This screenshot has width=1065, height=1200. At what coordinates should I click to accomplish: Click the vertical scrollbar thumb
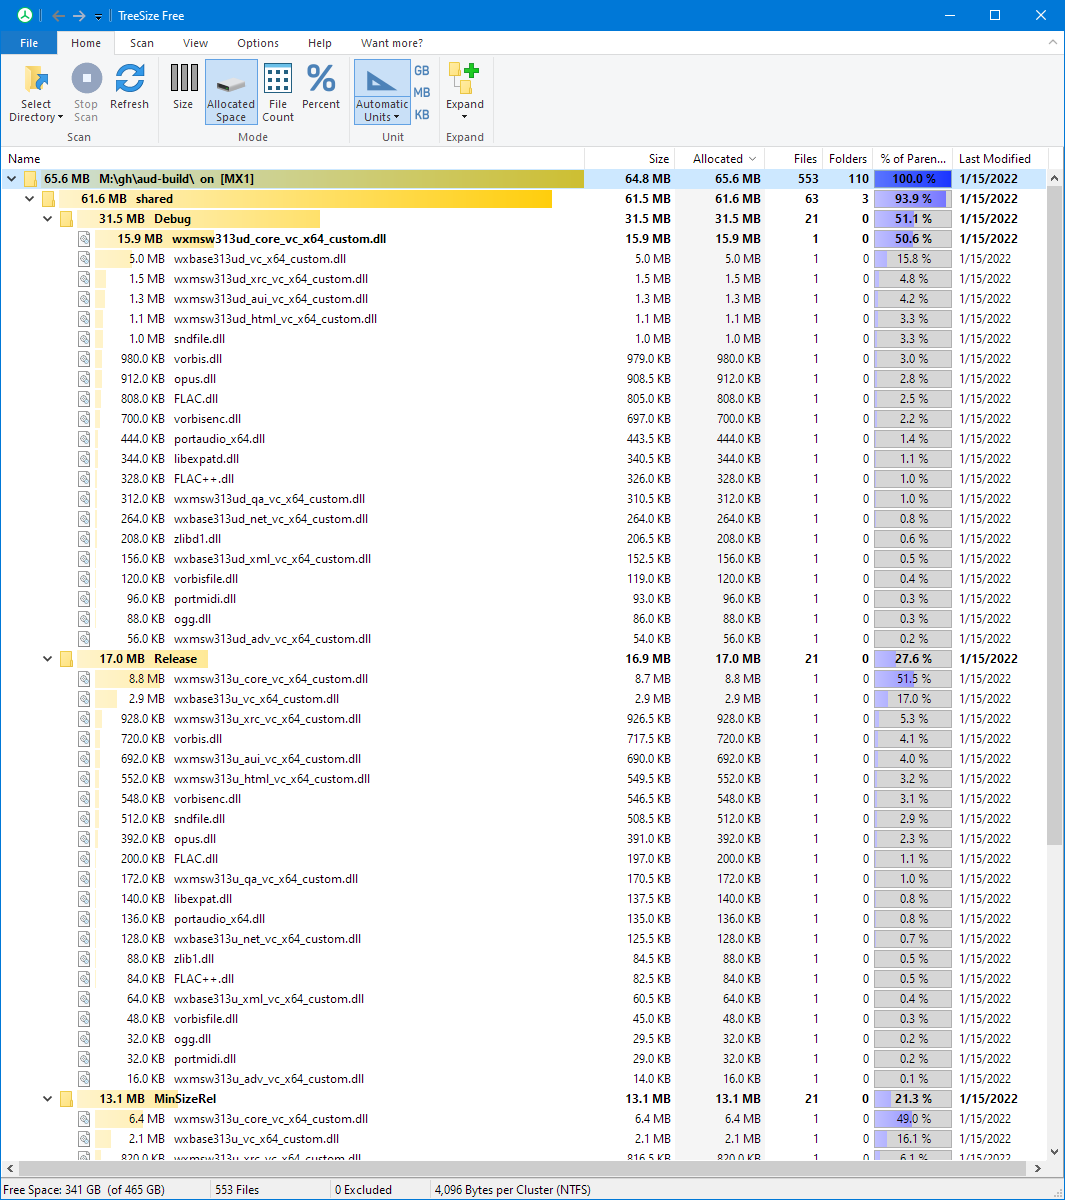click(x=1055, y=515)
